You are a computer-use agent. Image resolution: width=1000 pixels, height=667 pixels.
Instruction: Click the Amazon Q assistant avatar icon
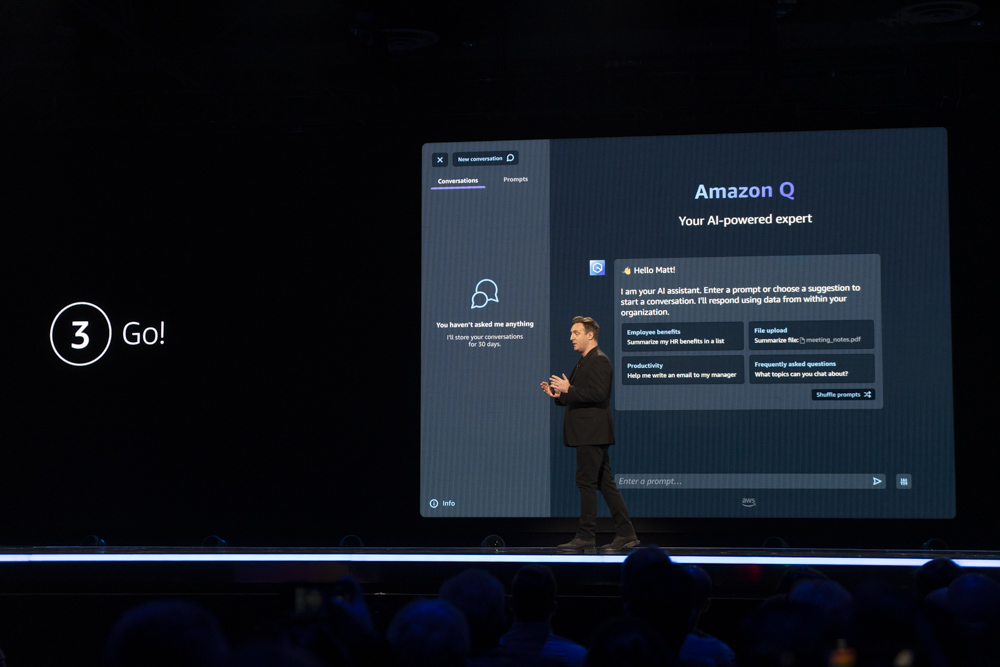pyautogui.click(x=597, y=268)
